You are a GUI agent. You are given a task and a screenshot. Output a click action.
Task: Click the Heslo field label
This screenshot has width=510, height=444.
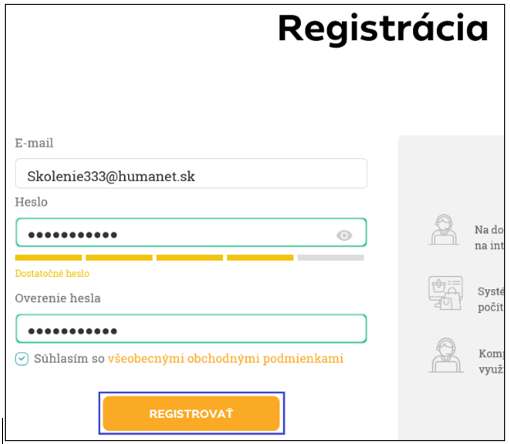pyautogui.click(x=31, y=202)
